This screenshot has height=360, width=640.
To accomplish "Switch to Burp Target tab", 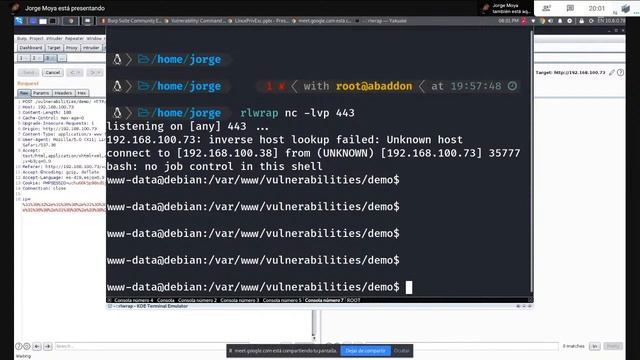I will (x=53, y=48).
